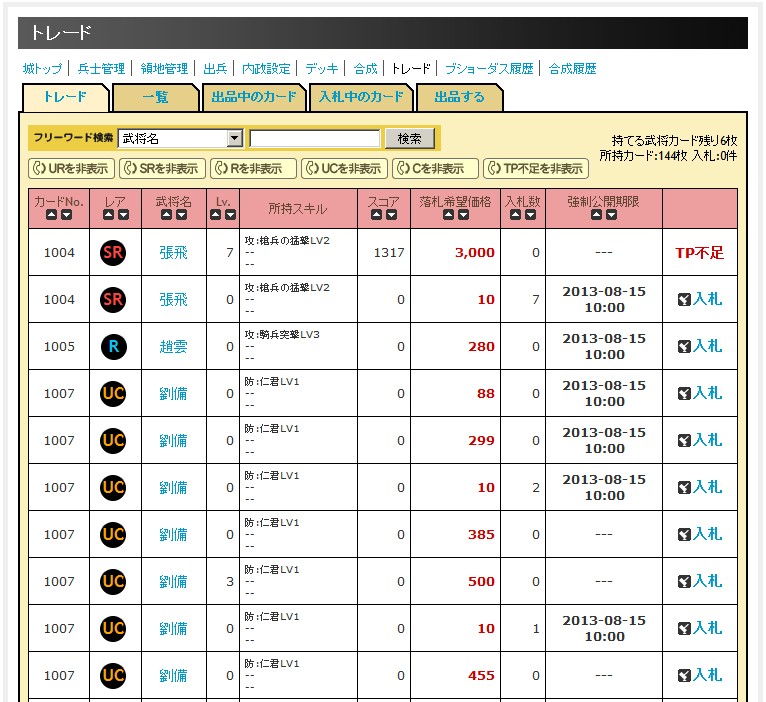
Task: Click SR rarity badge in 張飛 price 10 row
Action: pos(113,299)
